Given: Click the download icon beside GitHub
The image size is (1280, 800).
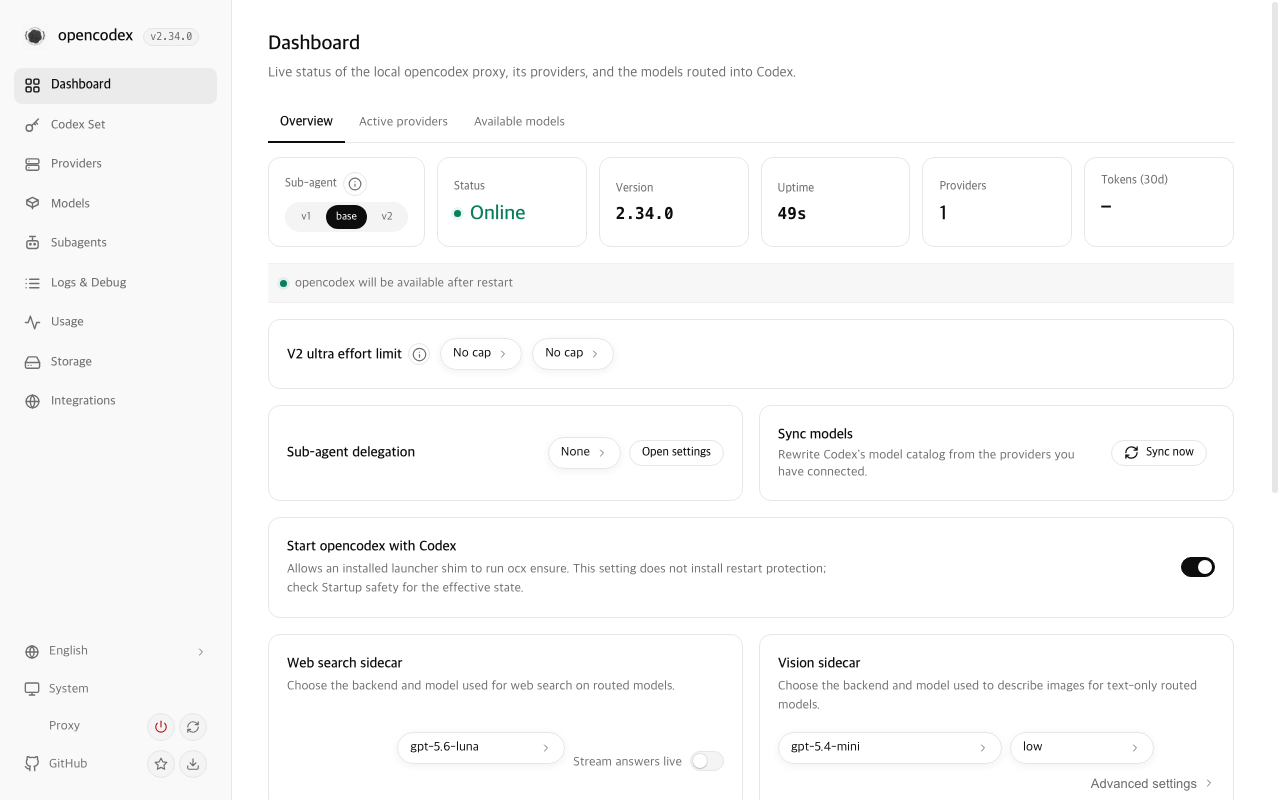Looking at the screenshot, I should (x=193, y=764).
